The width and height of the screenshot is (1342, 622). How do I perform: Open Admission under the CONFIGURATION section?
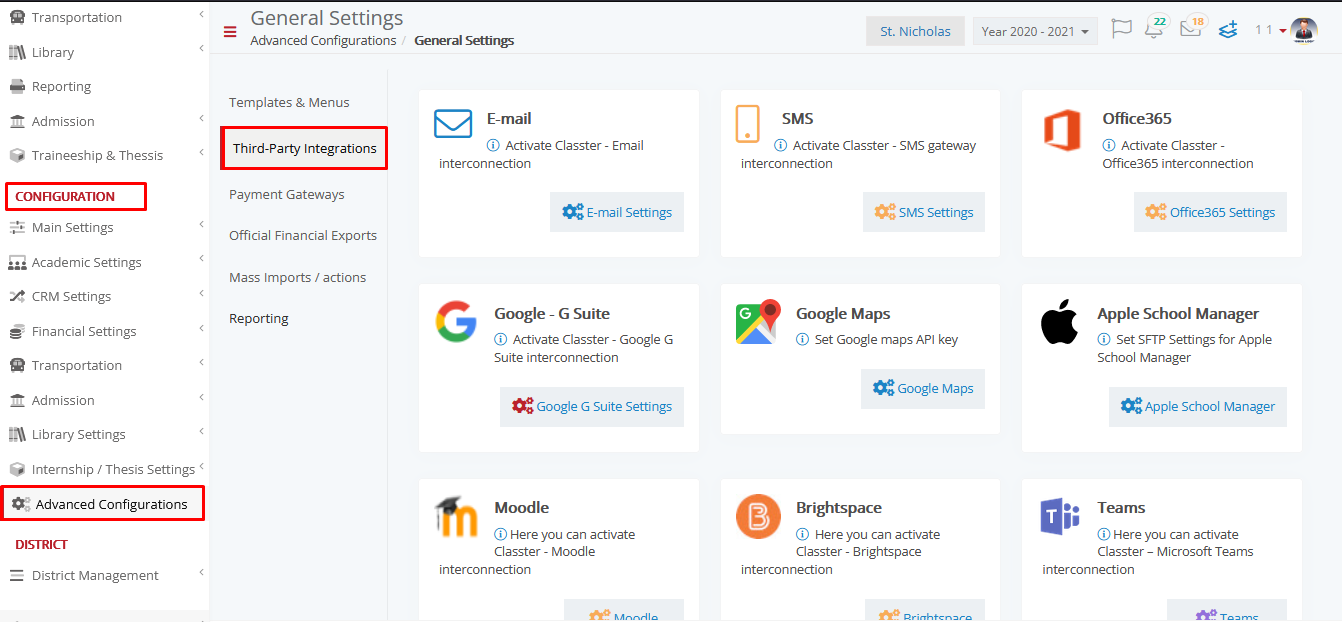(63, 400)
